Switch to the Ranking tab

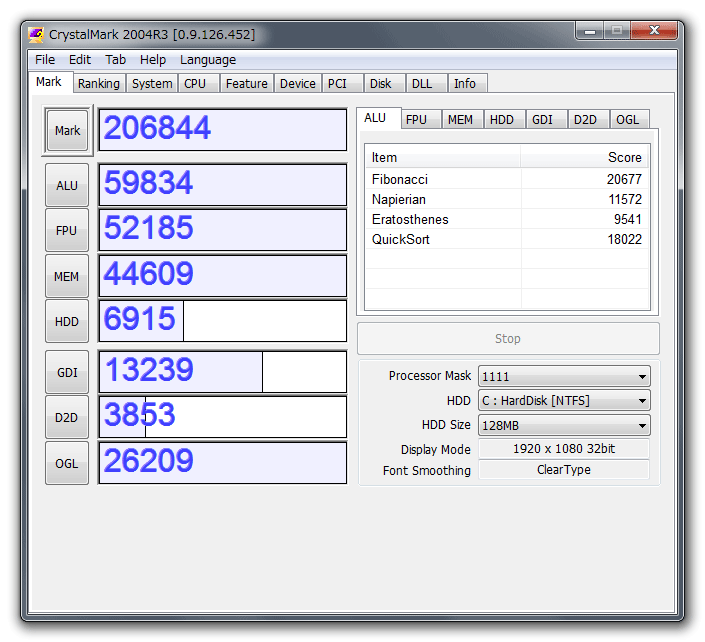[99, 84]
